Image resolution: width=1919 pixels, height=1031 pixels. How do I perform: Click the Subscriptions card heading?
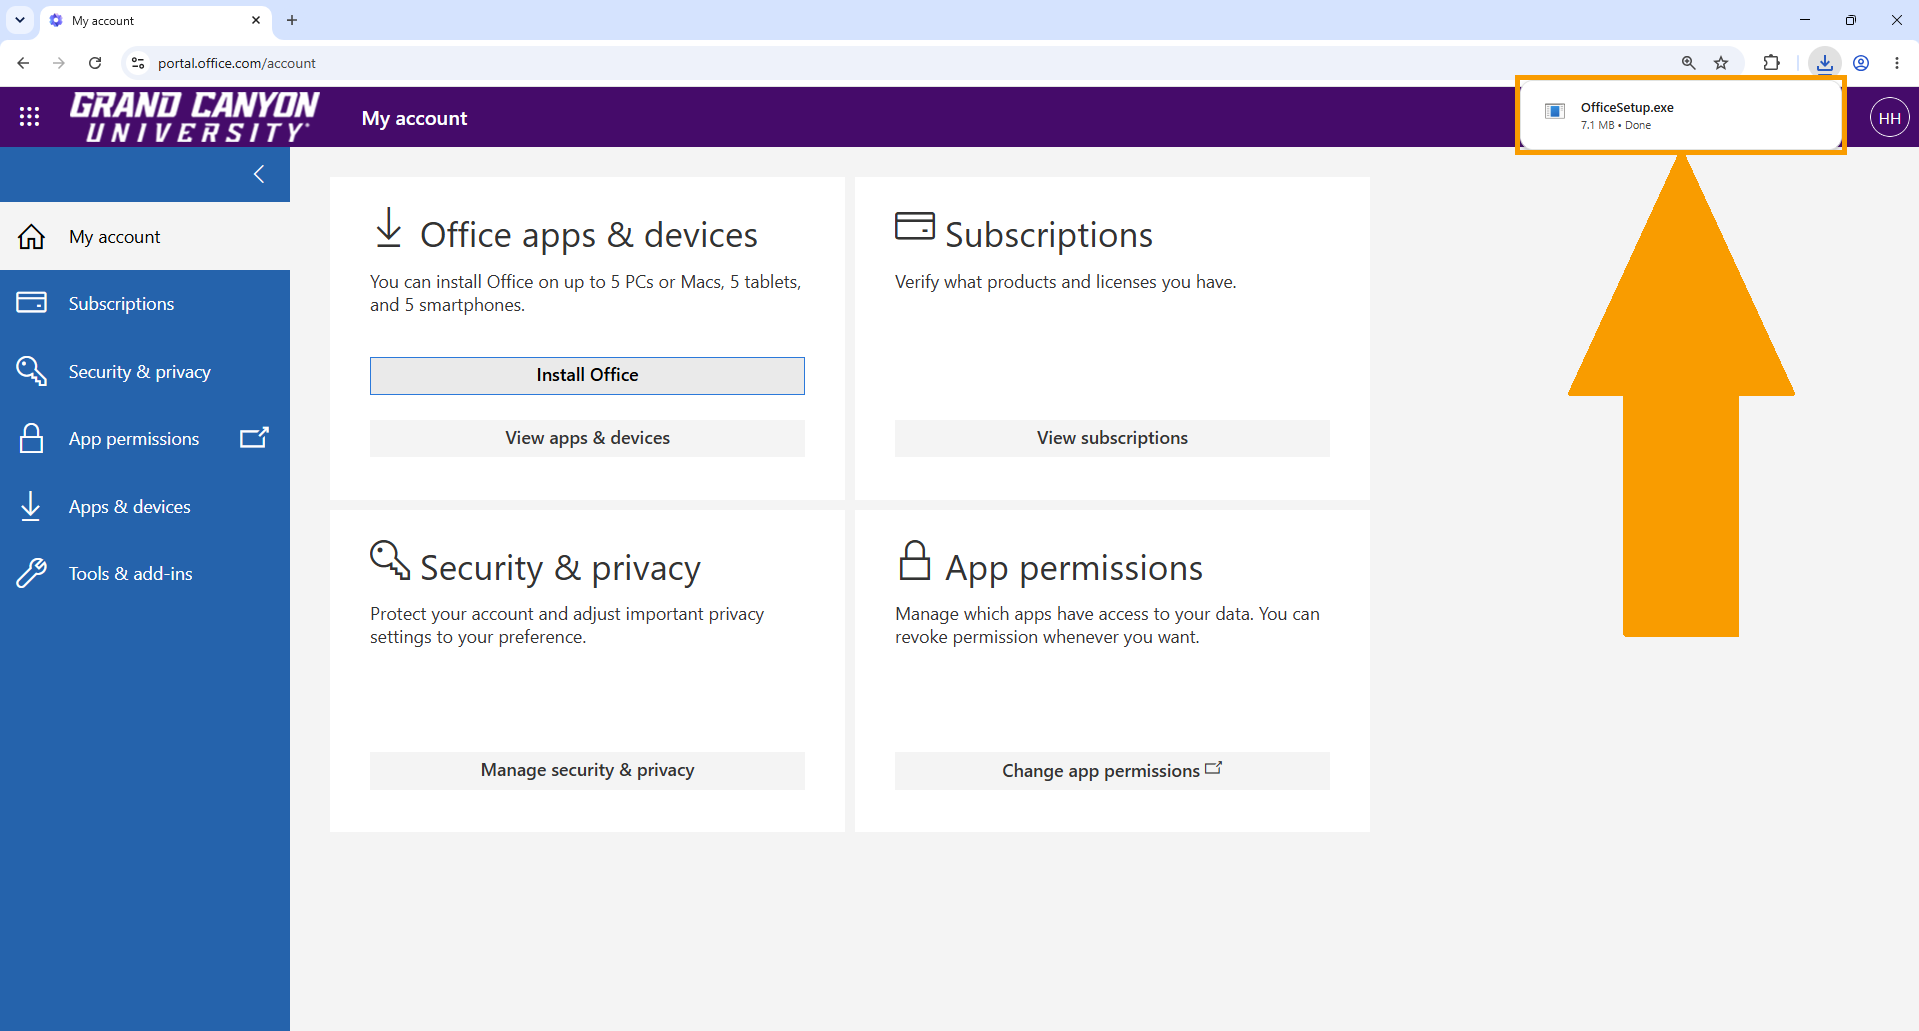pos(1049,235)
